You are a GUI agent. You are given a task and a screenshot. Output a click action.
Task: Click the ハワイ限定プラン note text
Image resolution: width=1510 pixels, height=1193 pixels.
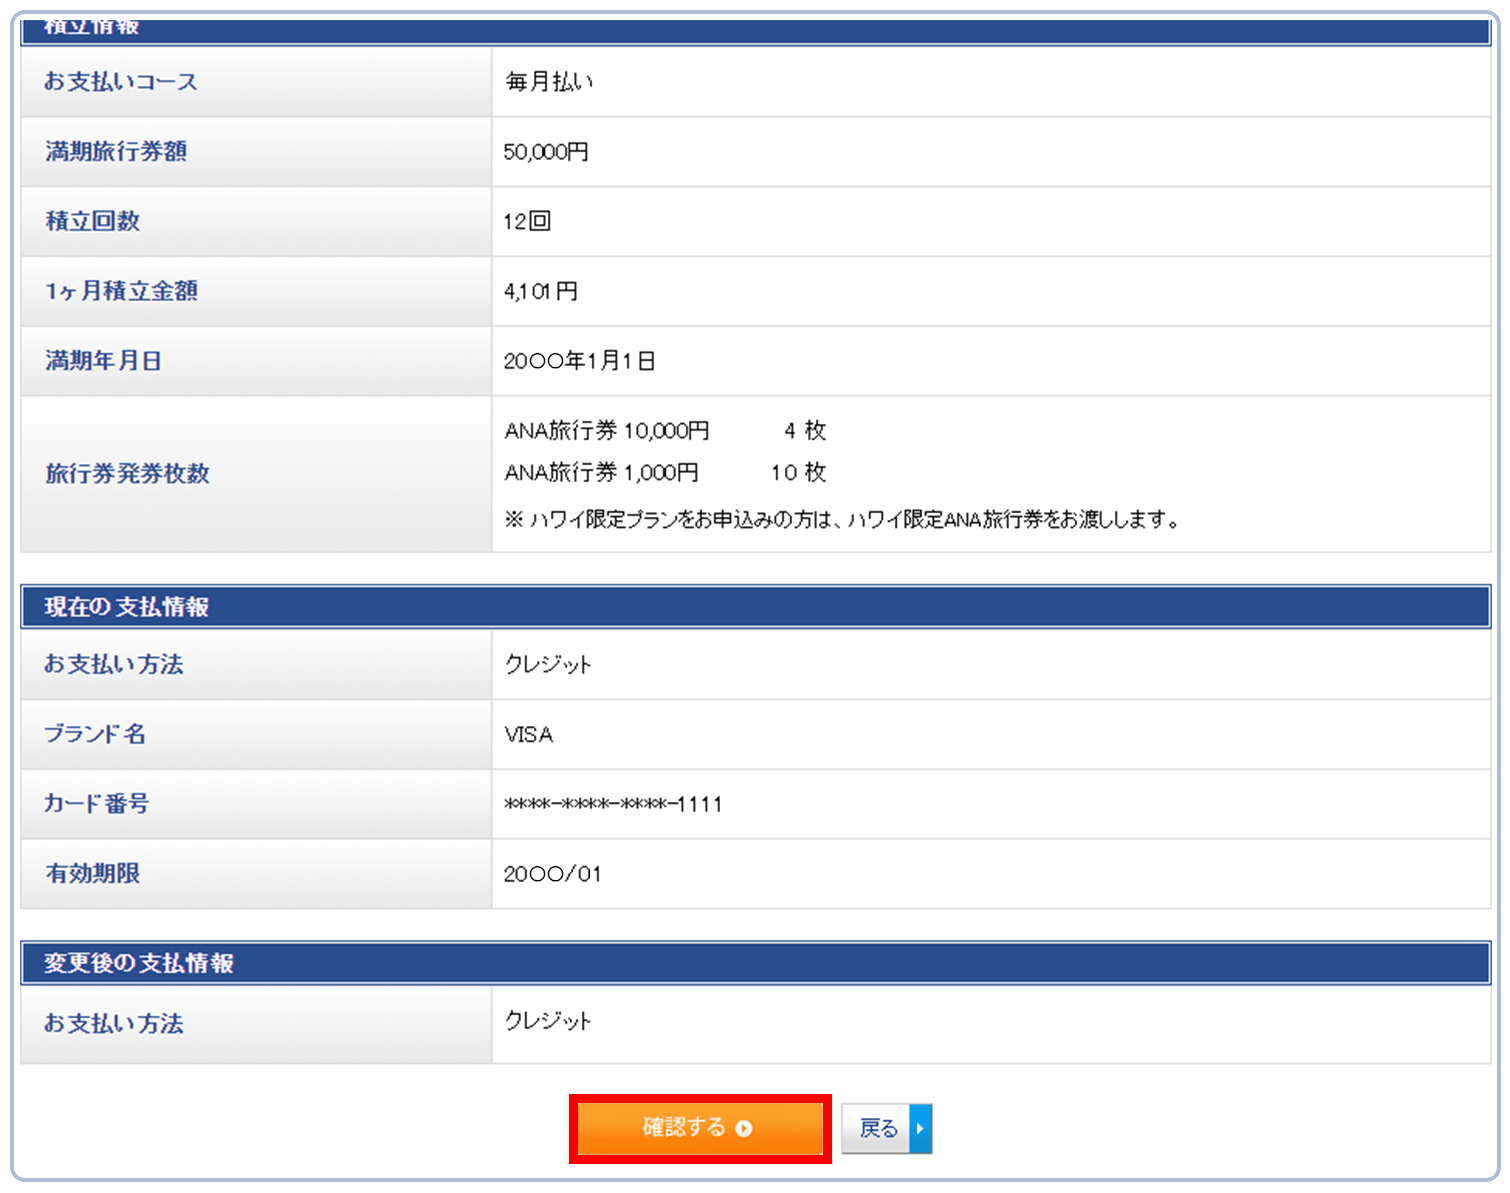click(843, 520)
